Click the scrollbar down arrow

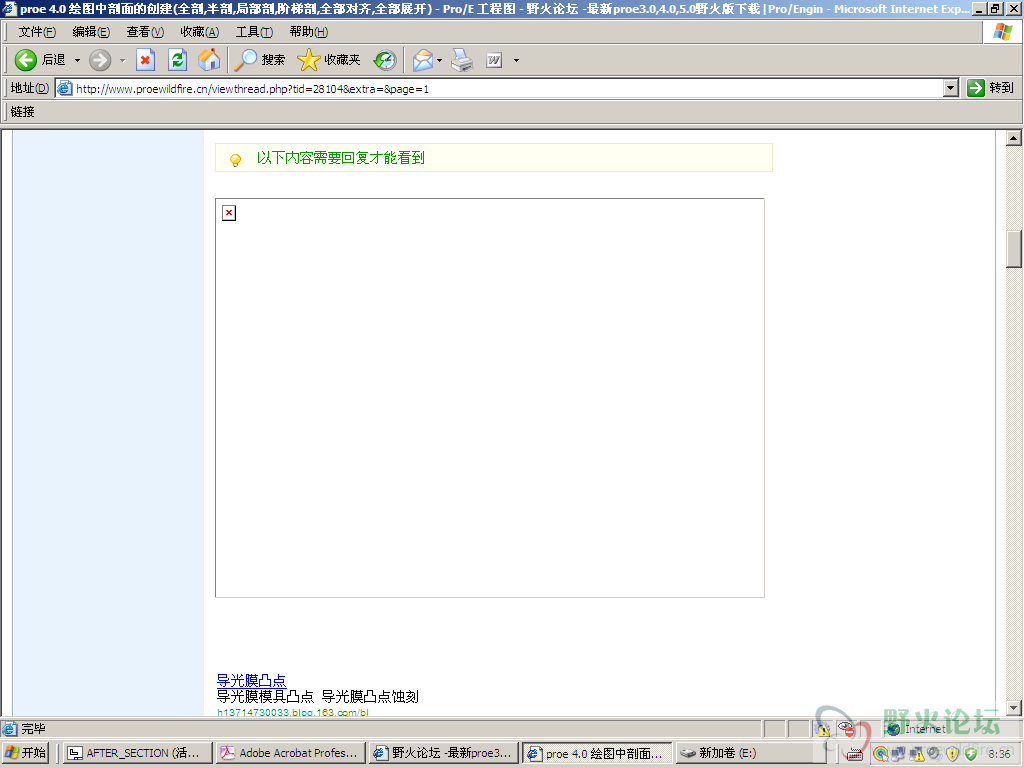pos(1014,707)
